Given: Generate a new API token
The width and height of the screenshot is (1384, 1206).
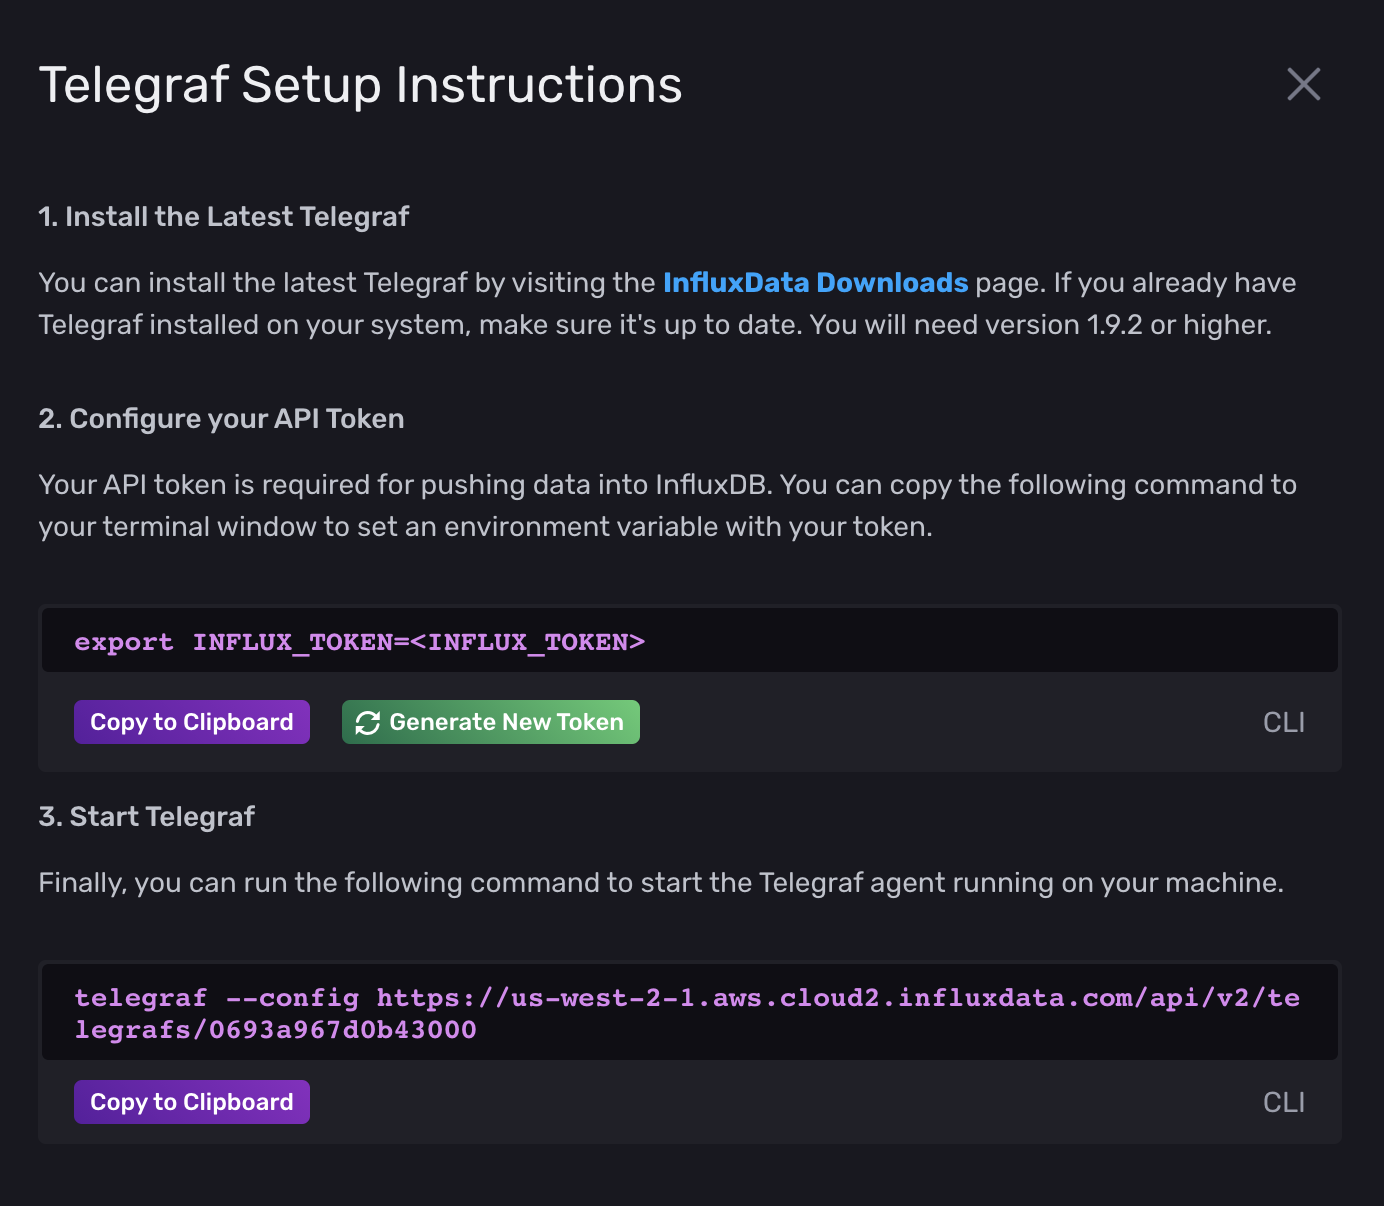Looking at the screenshot, I should [x=490, y=721].
